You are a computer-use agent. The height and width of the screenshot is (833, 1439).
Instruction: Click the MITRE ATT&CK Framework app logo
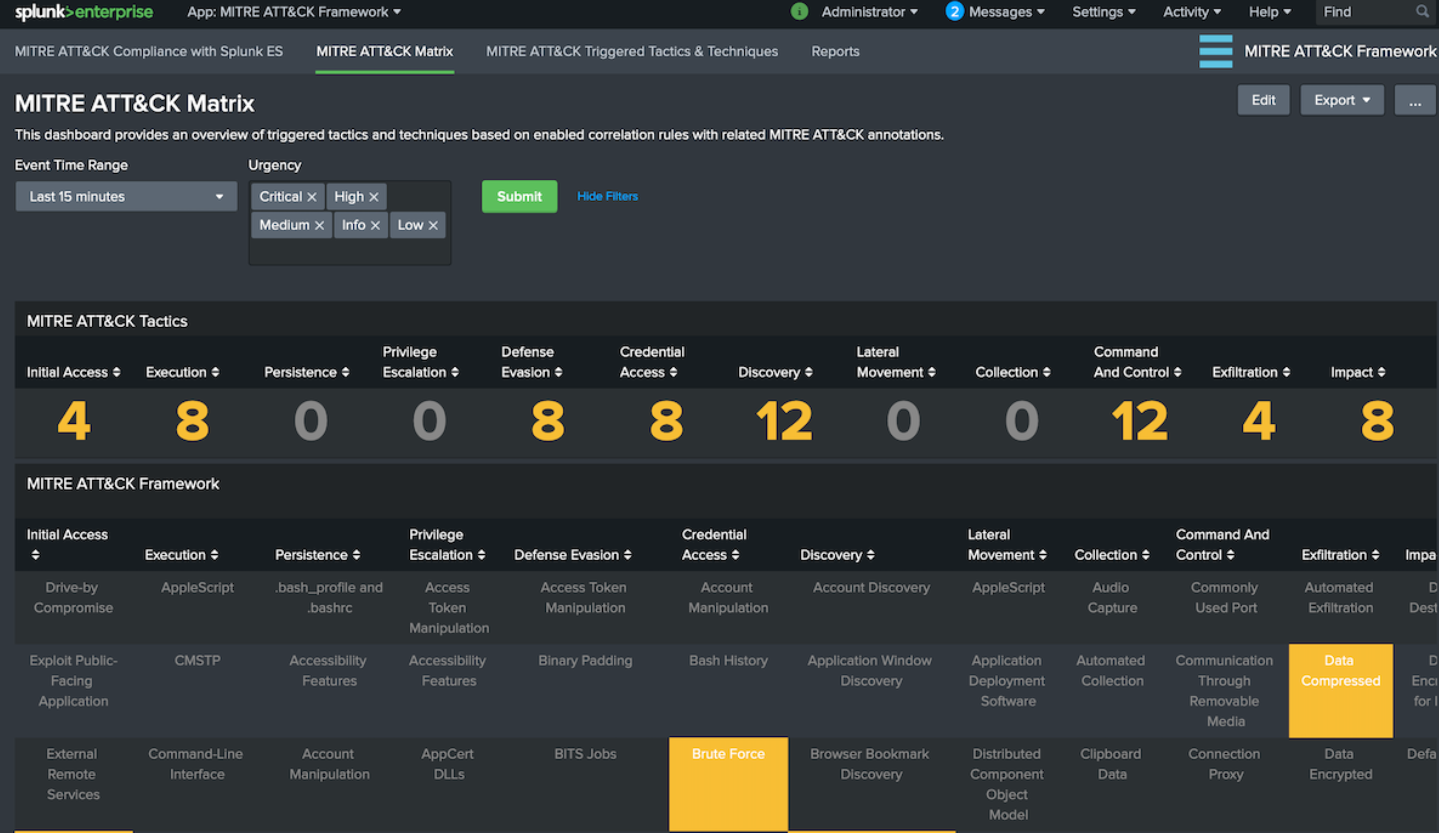[x=1216, y=51]
